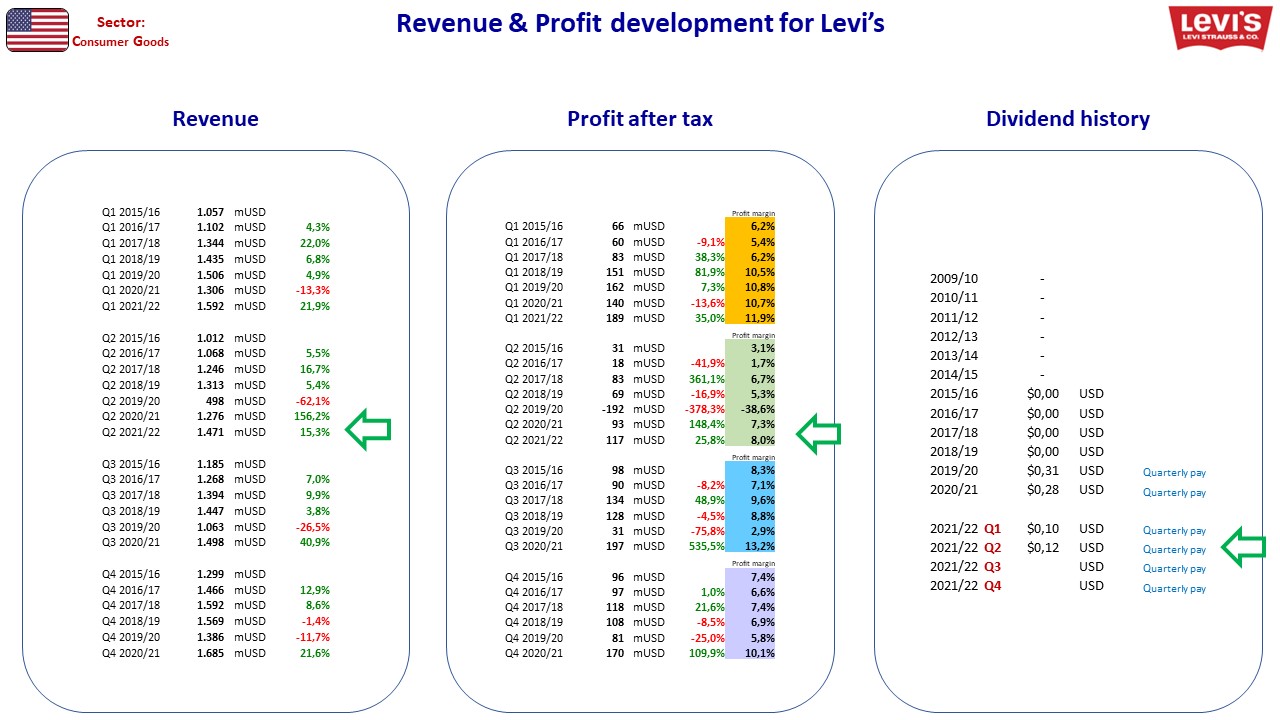Select the 'Revenue' panel heading
This screenshot has height=720, width=1280.
coord(215,119)
